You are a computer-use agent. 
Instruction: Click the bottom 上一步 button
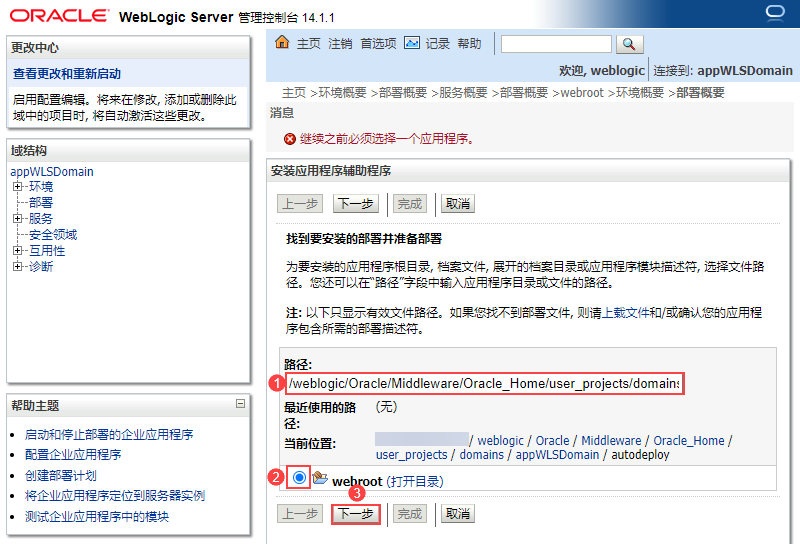click(301, 513)
